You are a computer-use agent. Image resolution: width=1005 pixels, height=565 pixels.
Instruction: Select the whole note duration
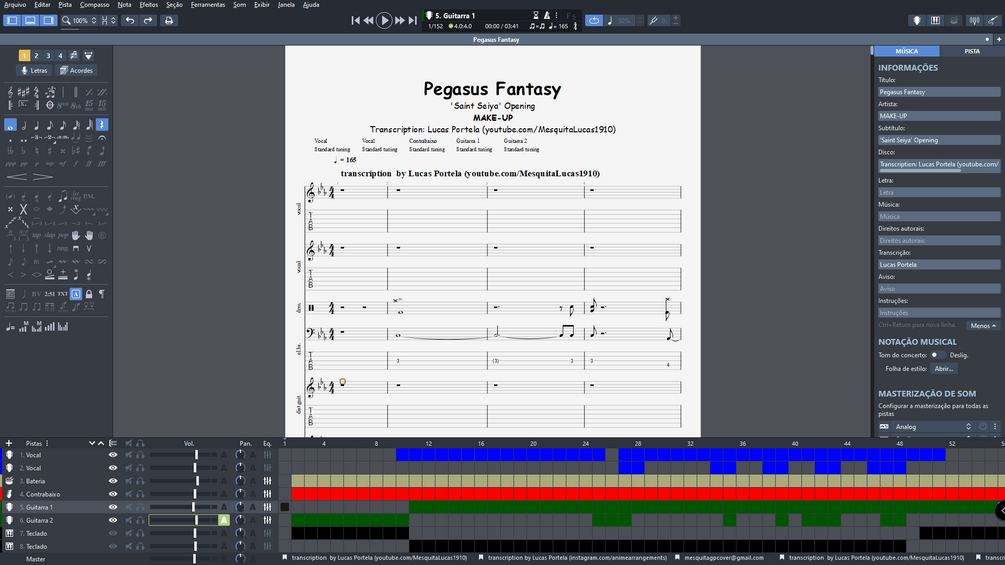coord(10,125)
